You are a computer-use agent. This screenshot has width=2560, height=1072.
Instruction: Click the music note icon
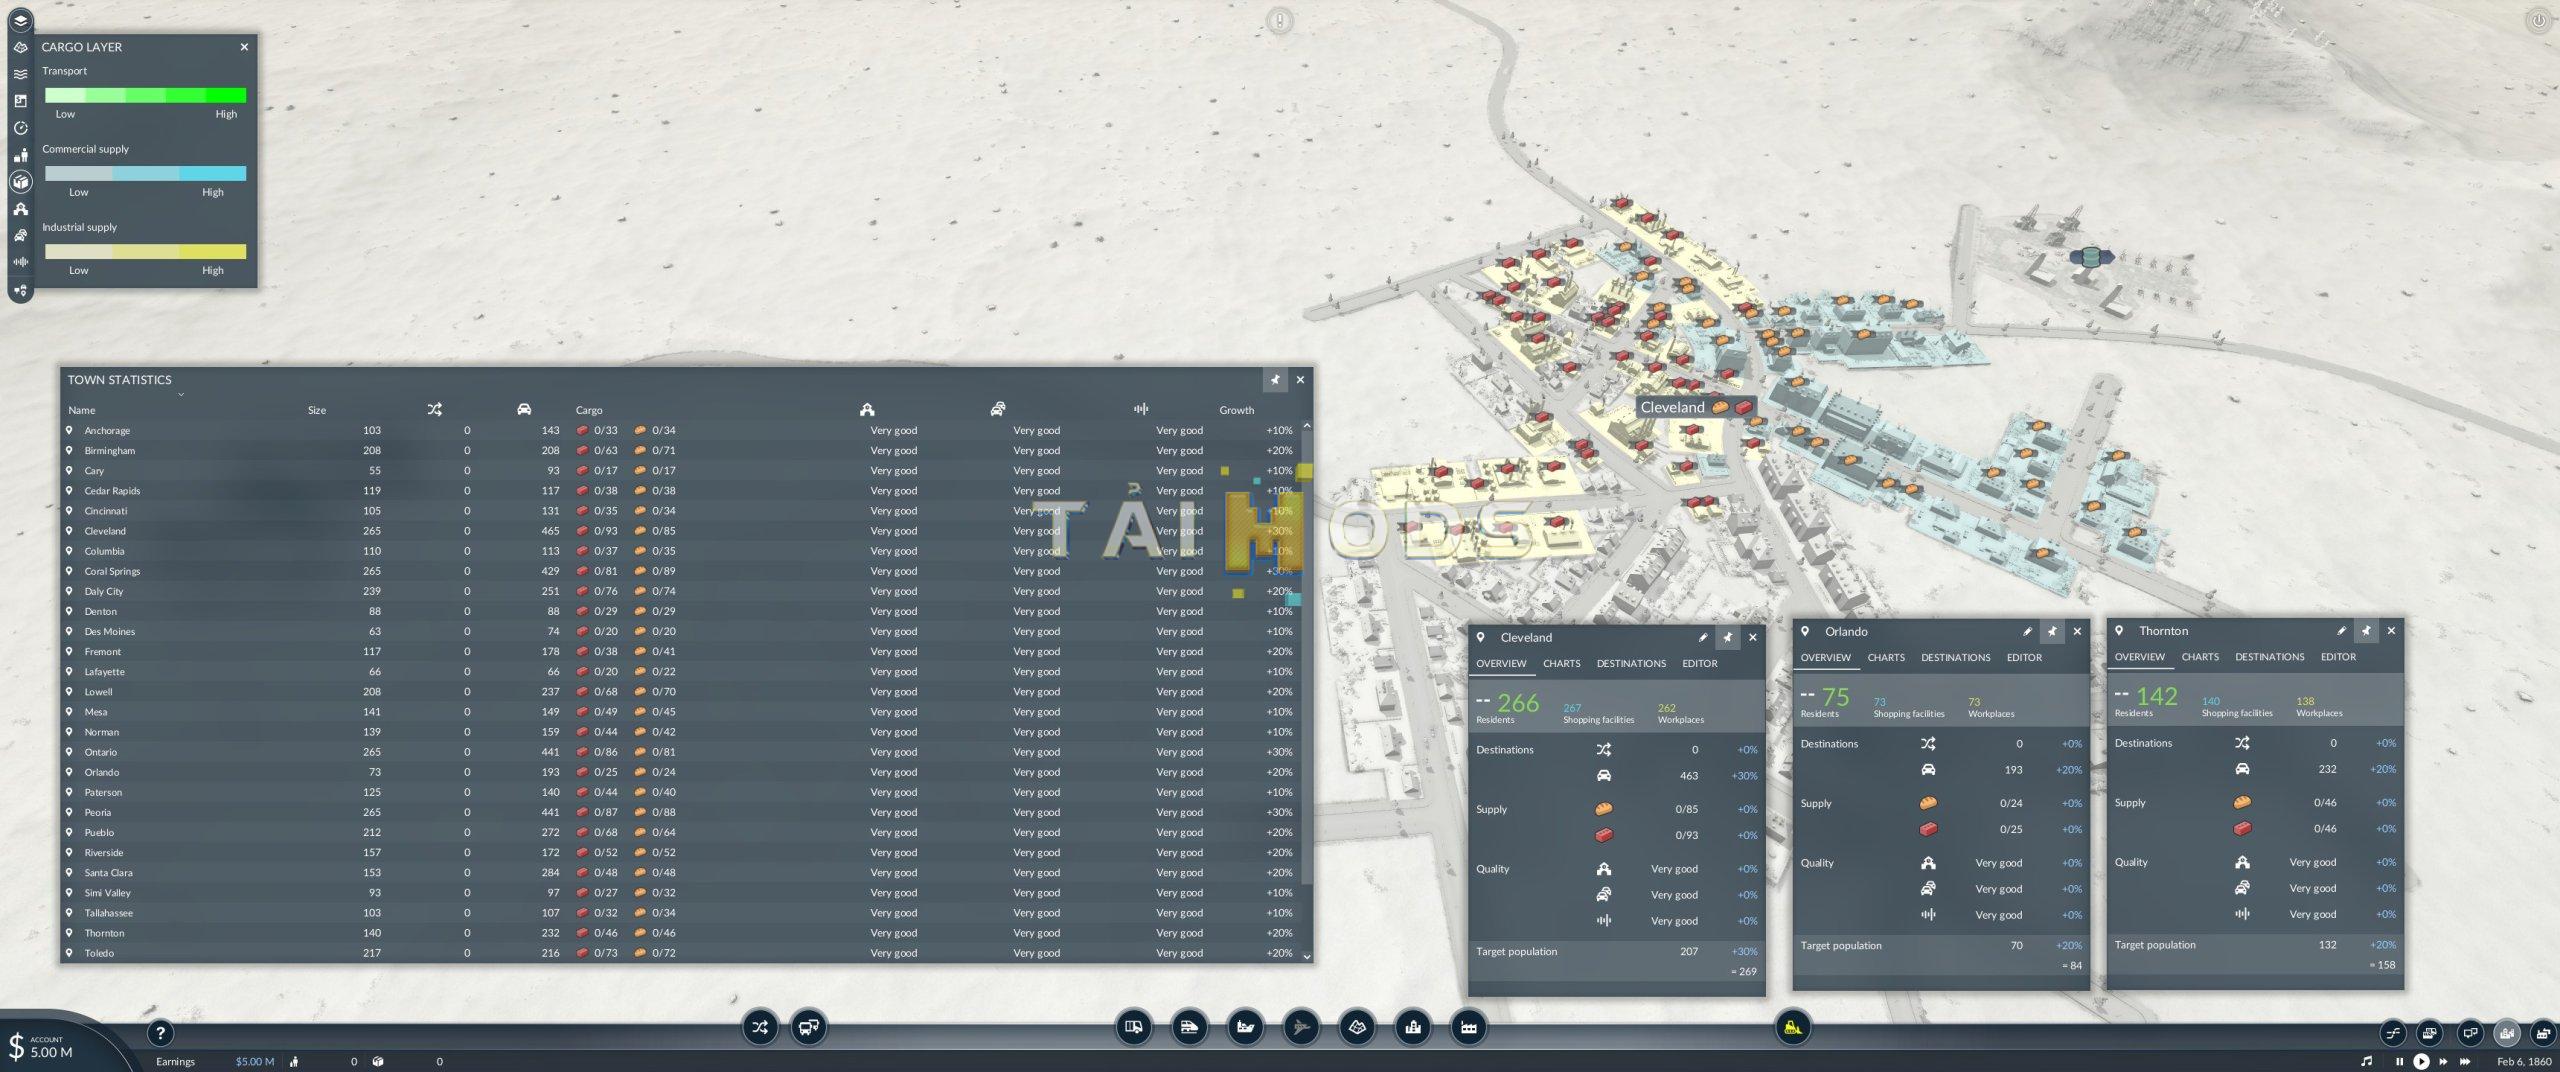[2366, 1061]
